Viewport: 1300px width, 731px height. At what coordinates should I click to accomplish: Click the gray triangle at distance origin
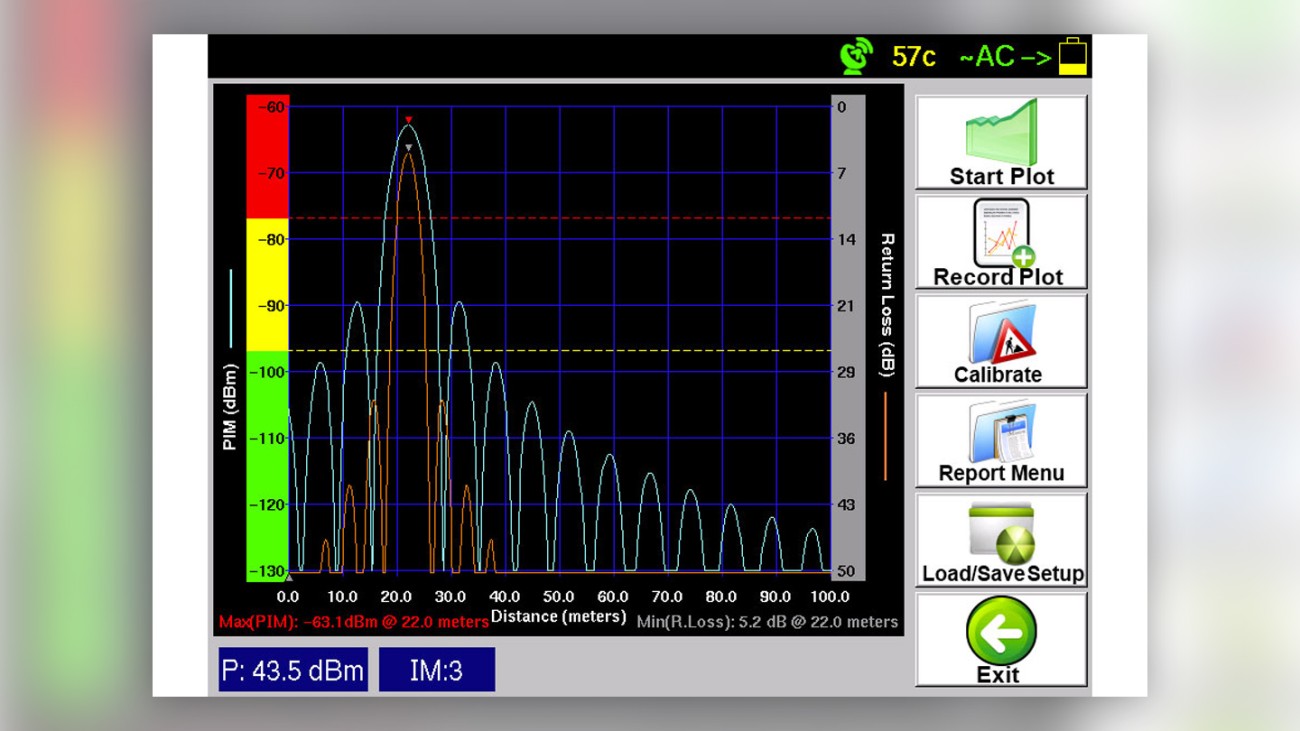pos(289,578)
